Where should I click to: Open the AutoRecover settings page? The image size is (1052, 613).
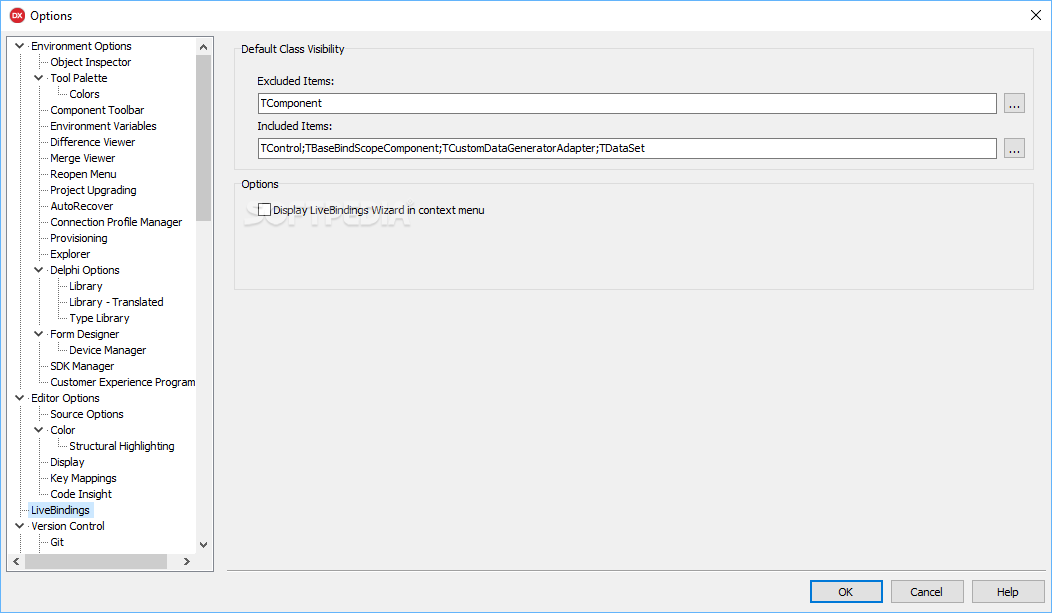click(82, 207)
